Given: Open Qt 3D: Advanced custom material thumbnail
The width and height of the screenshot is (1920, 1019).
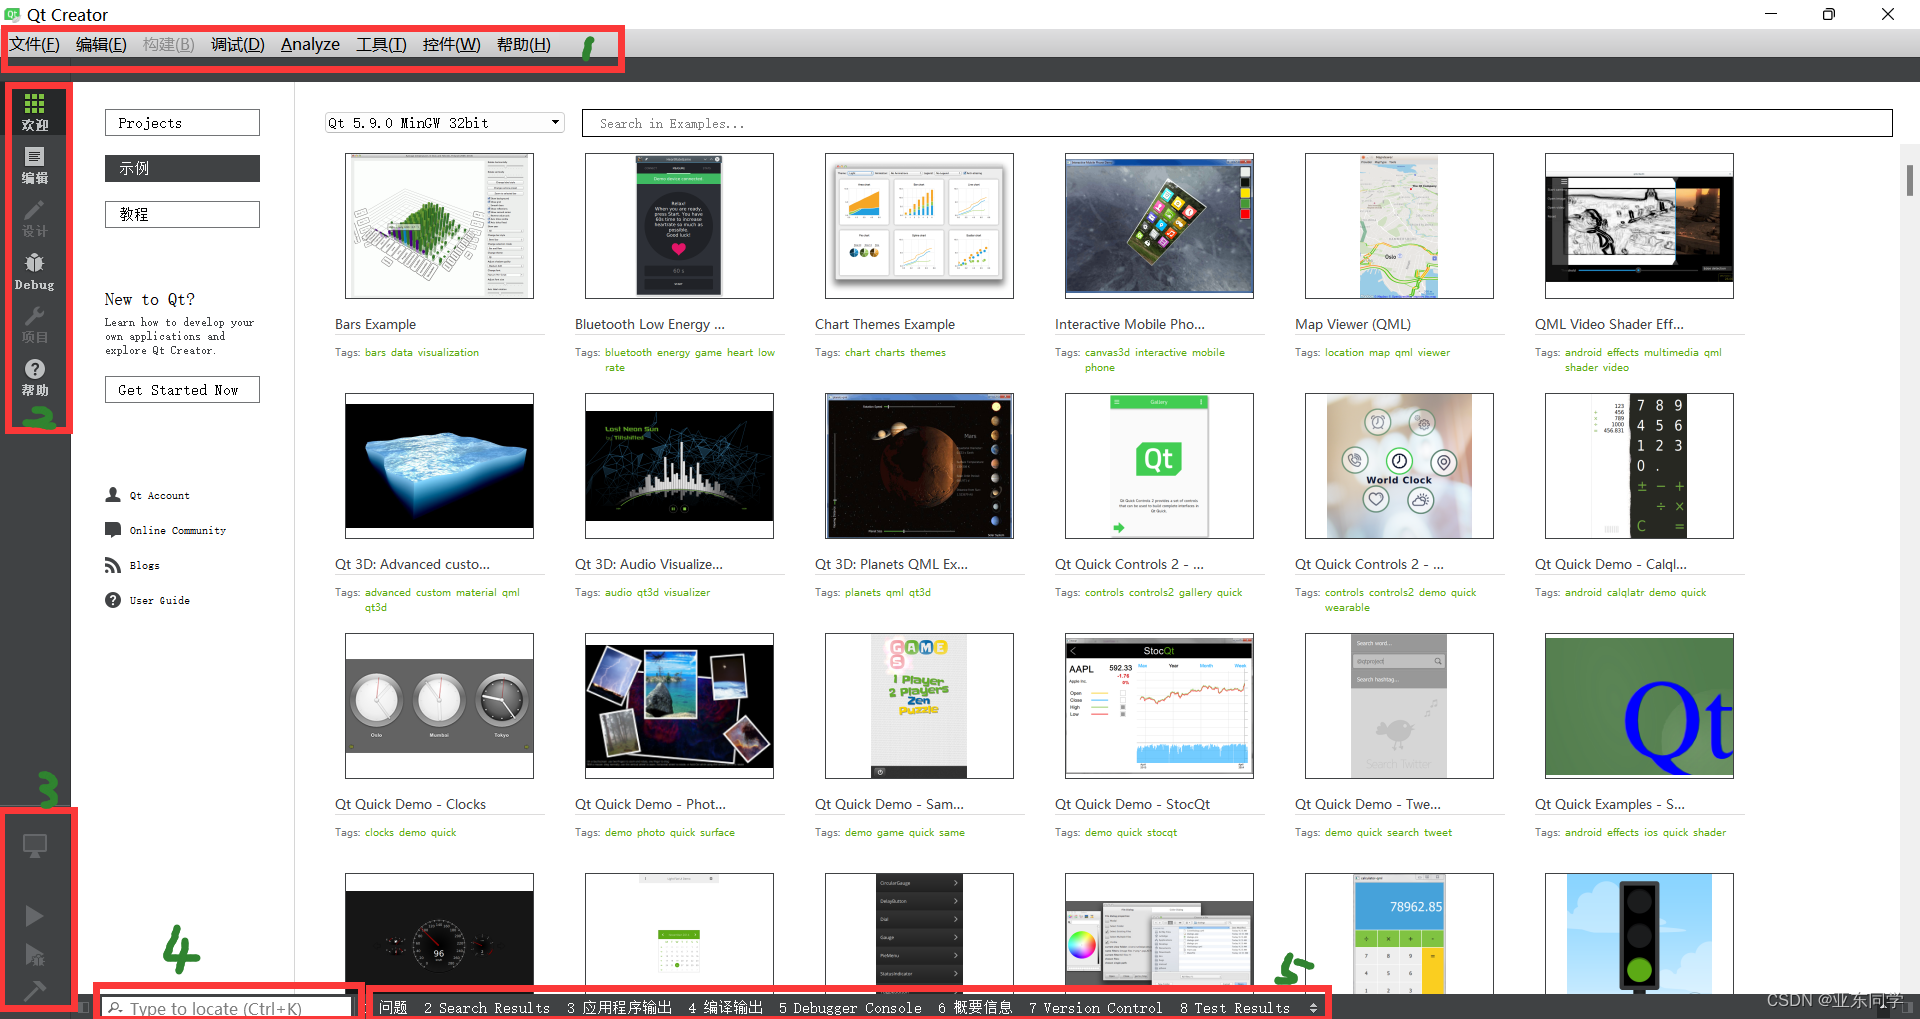Looking at the screenshot, I should pos(439,466).
